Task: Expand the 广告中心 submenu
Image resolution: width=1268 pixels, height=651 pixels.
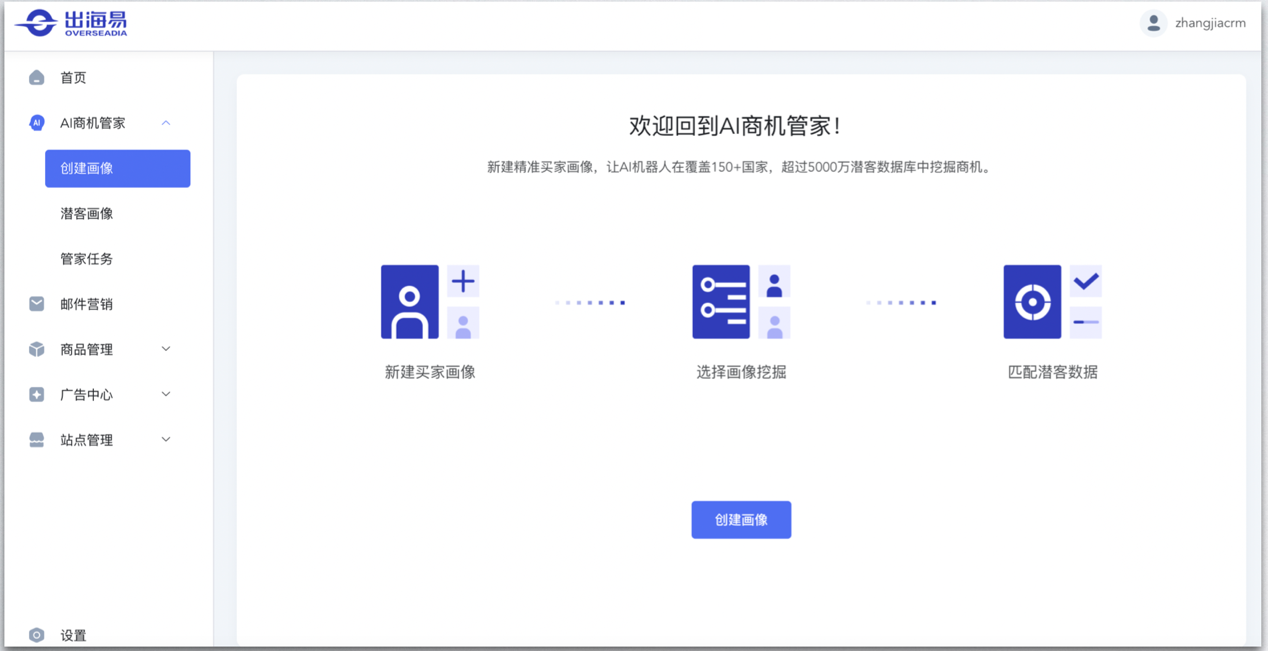Action: 166,394
